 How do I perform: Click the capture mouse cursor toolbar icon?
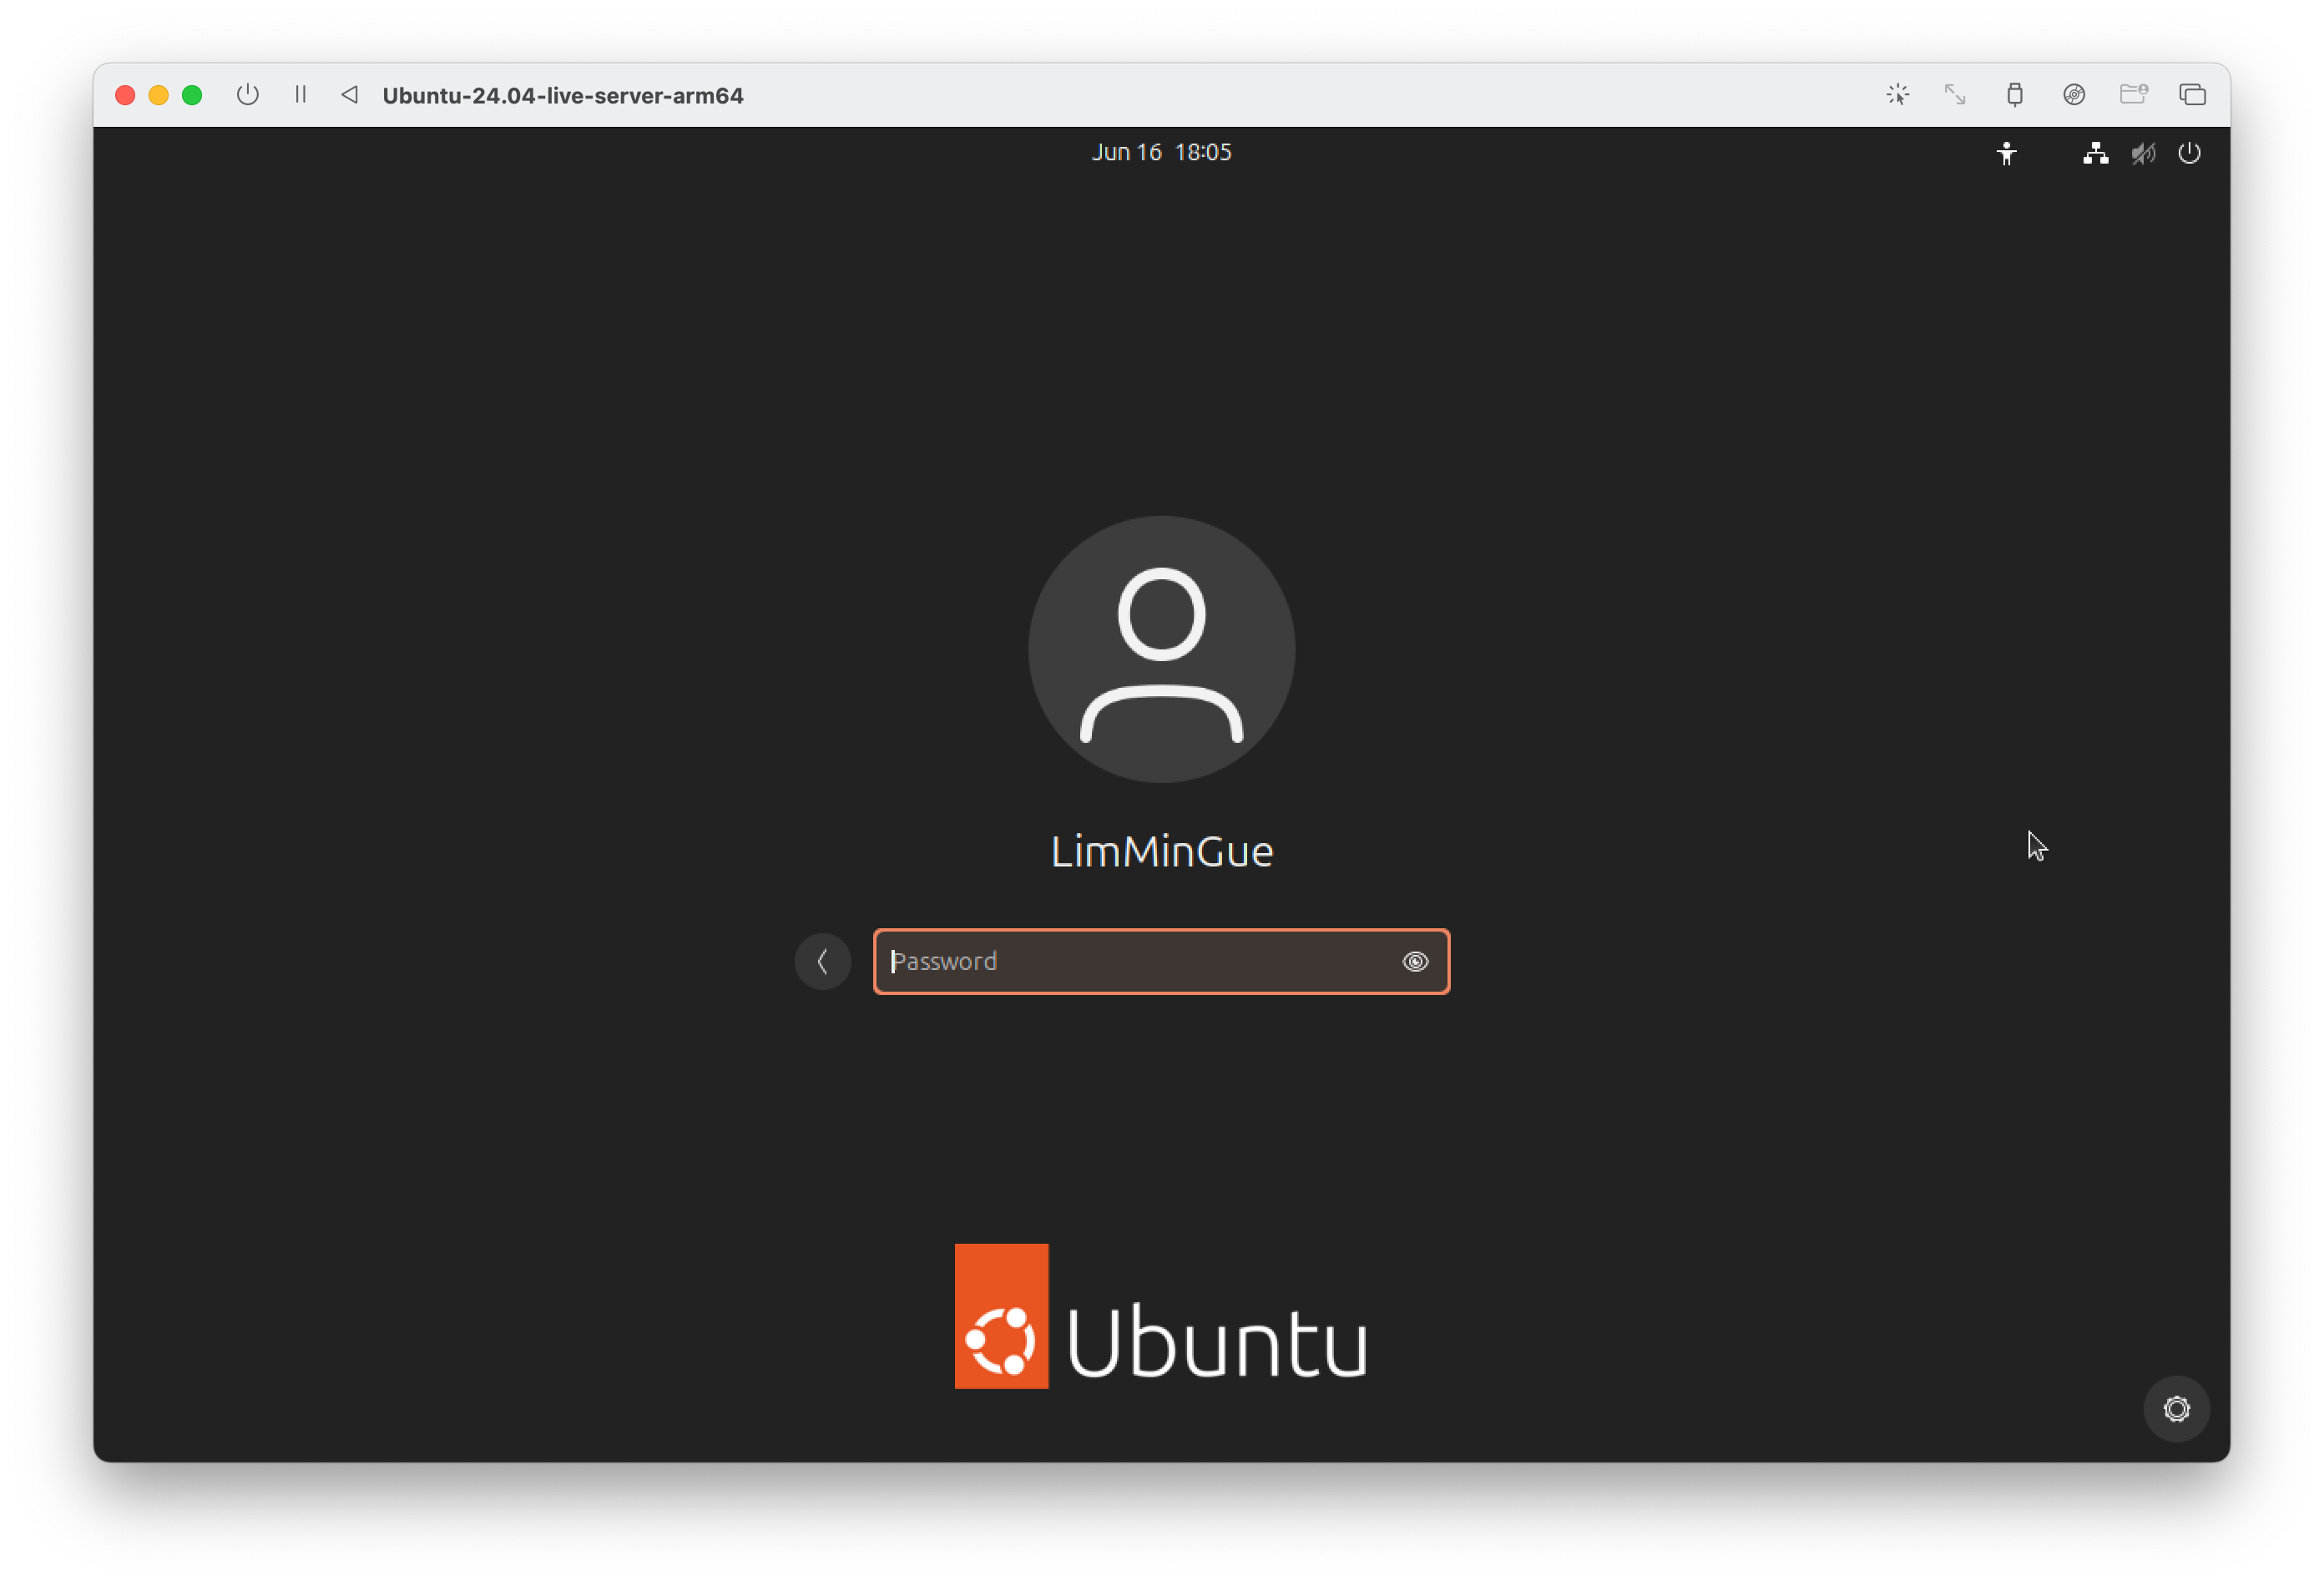coord(1897,95)
